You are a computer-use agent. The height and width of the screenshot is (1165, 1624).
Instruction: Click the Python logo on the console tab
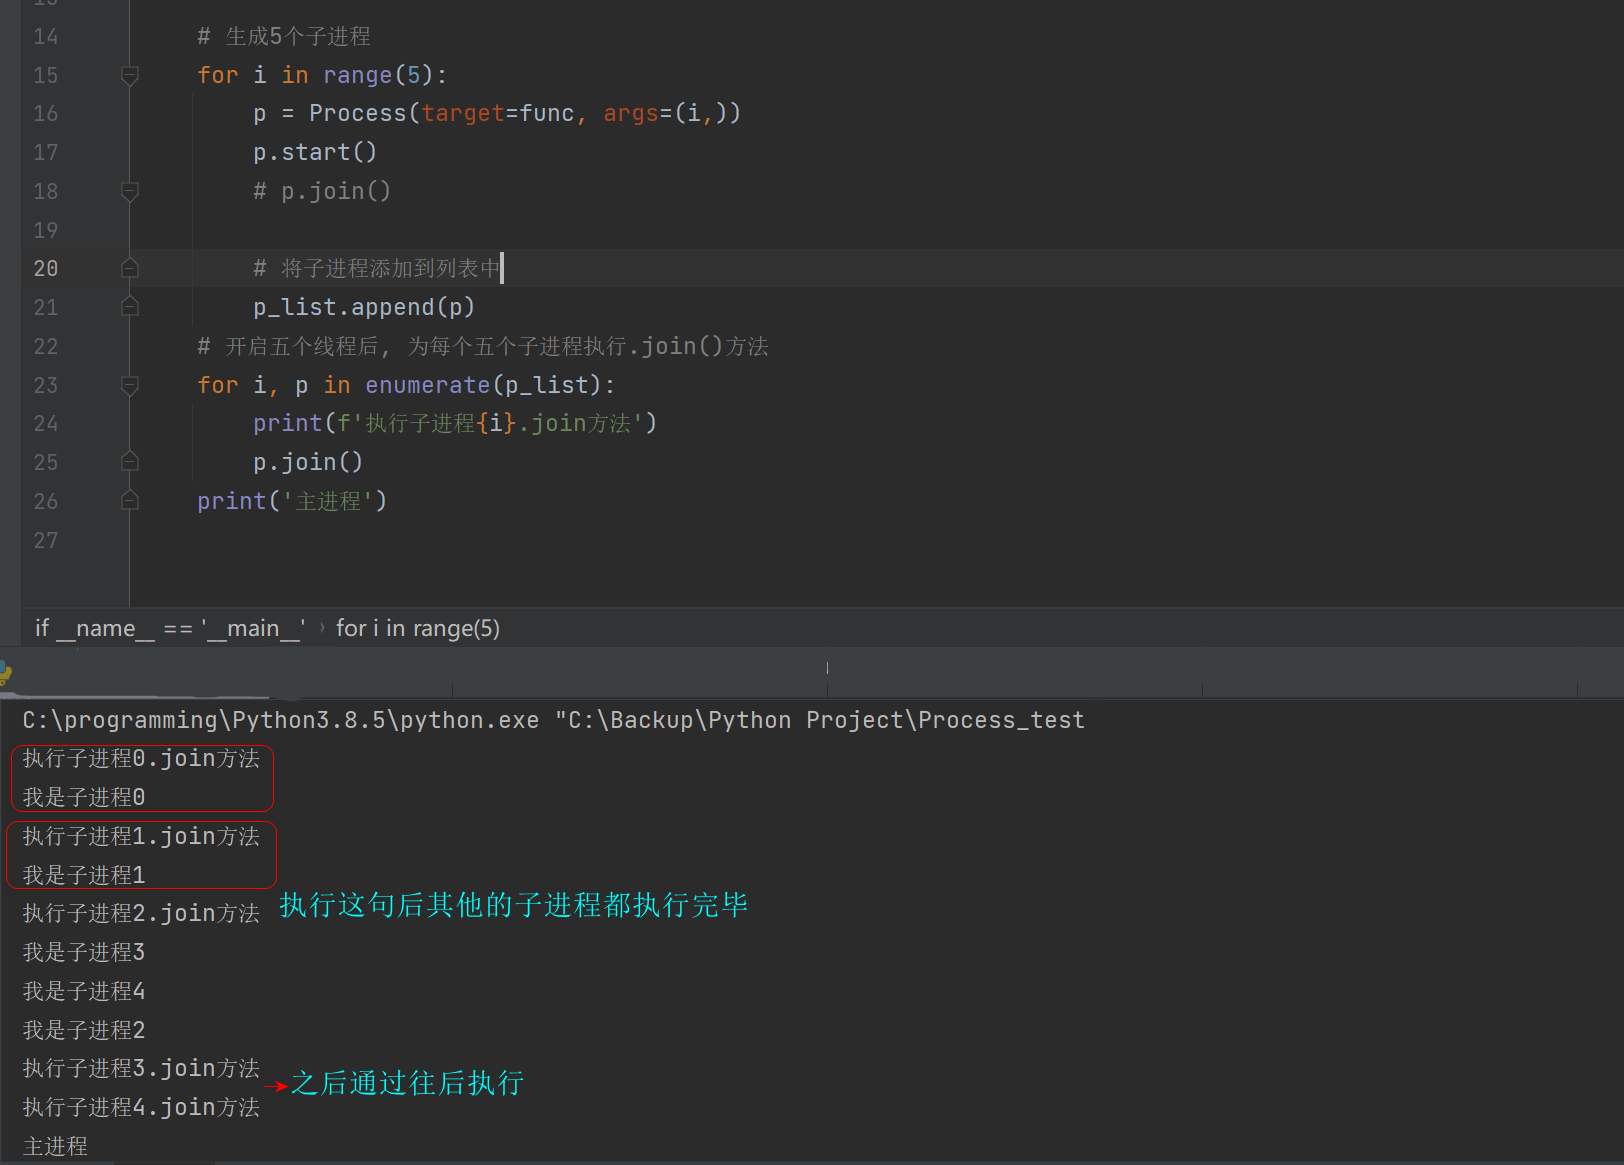point(8,675)
